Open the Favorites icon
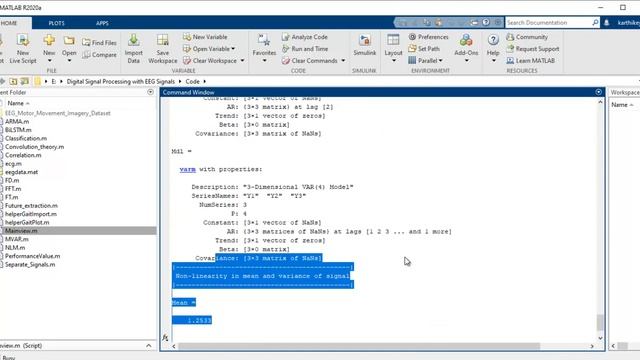640x360 pixels. click(264, 40)
